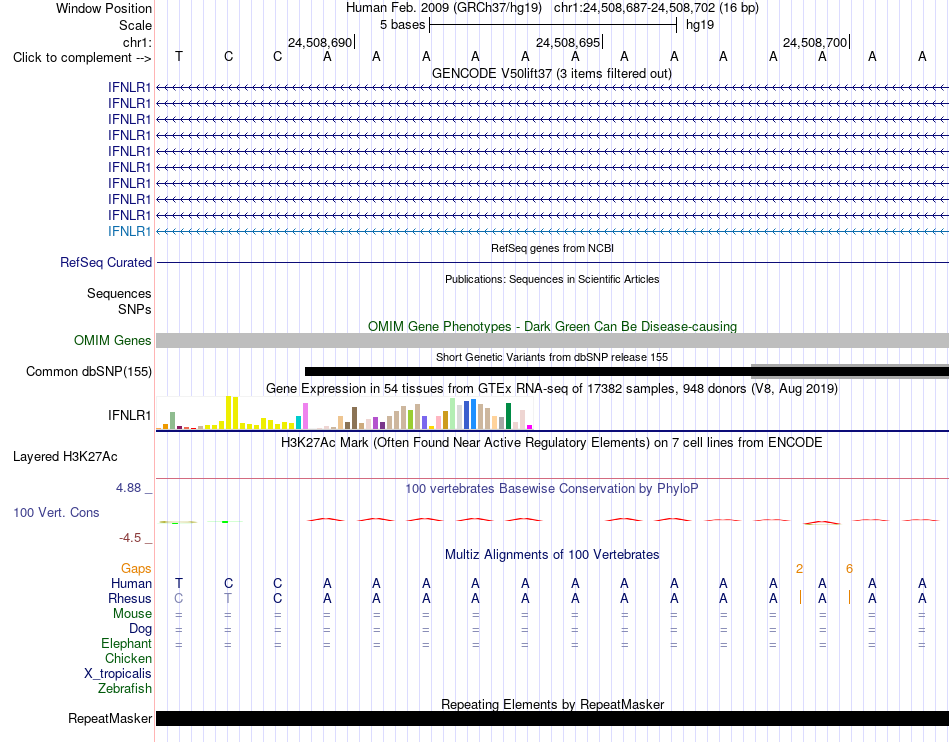Click the dark green bar in GTEx chart
The height and width of the screenshot is (742, 950).
(x=508, y=416)
